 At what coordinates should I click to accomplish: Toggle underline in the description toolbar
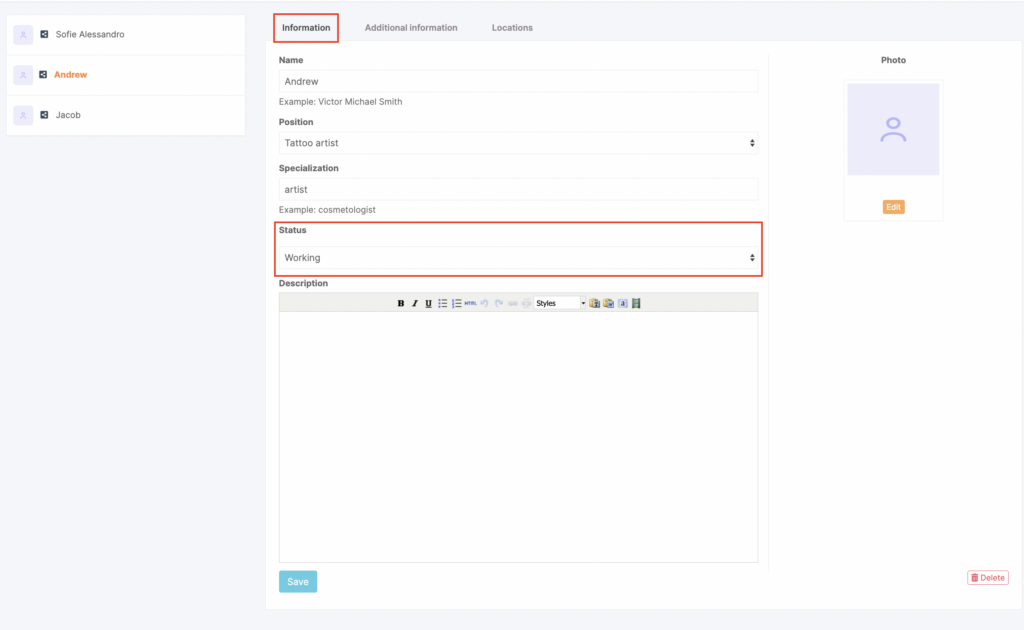click(x=429, y=303)
